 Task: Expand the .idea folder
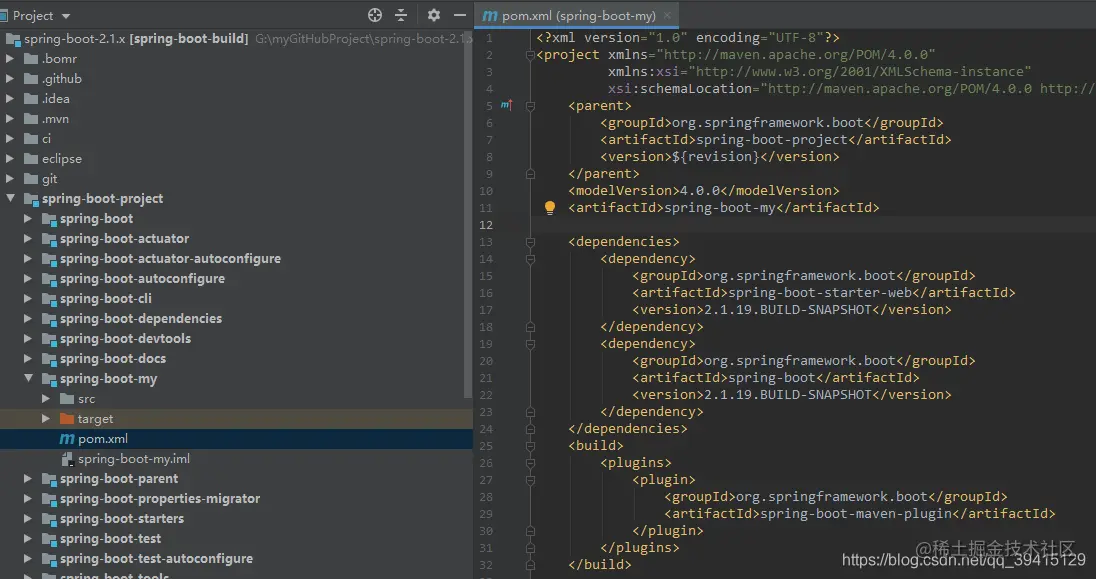10,99
